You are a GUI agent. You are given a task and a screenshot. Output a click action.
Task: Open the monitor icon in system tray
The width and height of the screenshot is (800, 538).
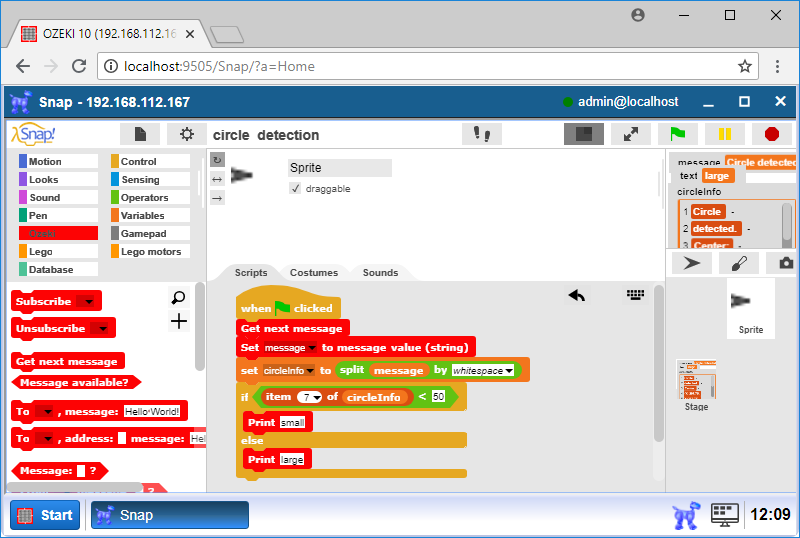(x=724, y=515)
